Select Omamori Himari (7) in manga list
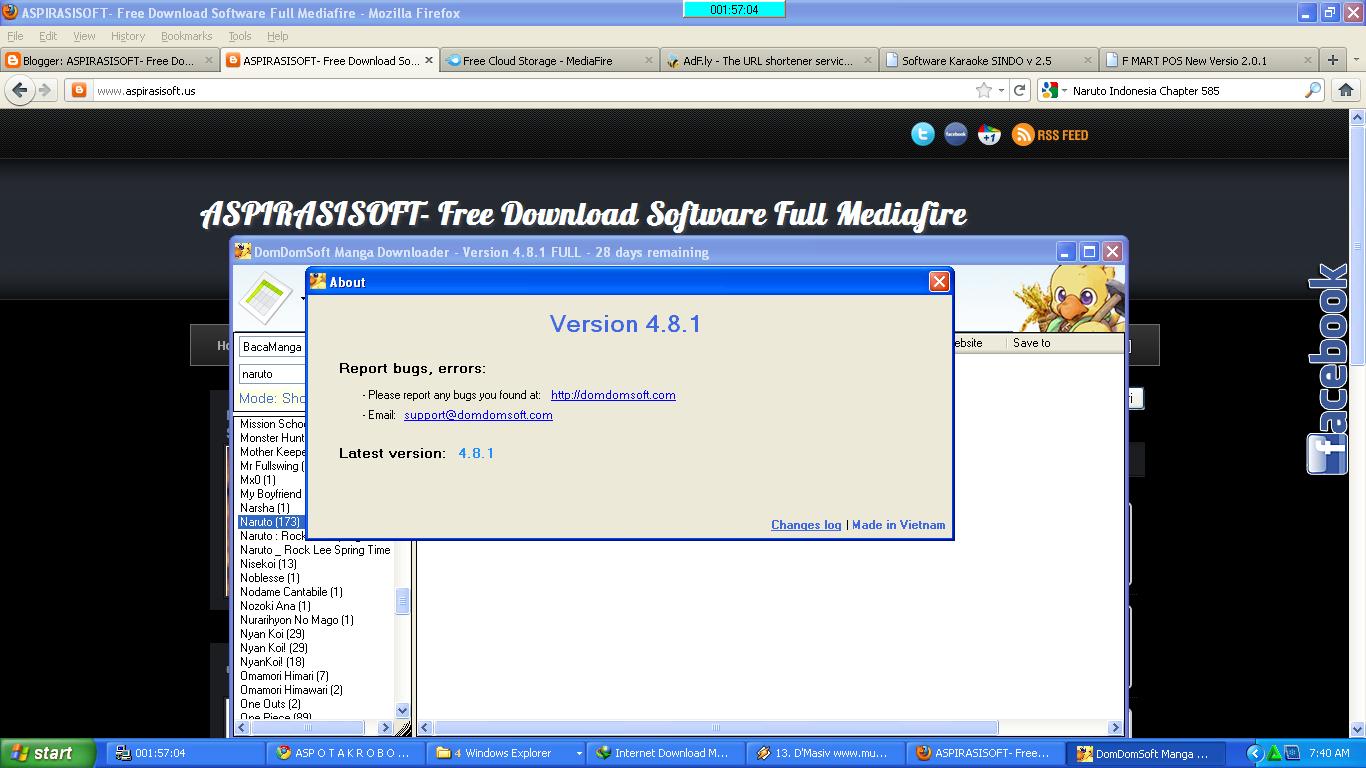 pyautogui.click(x=284, y=676)
